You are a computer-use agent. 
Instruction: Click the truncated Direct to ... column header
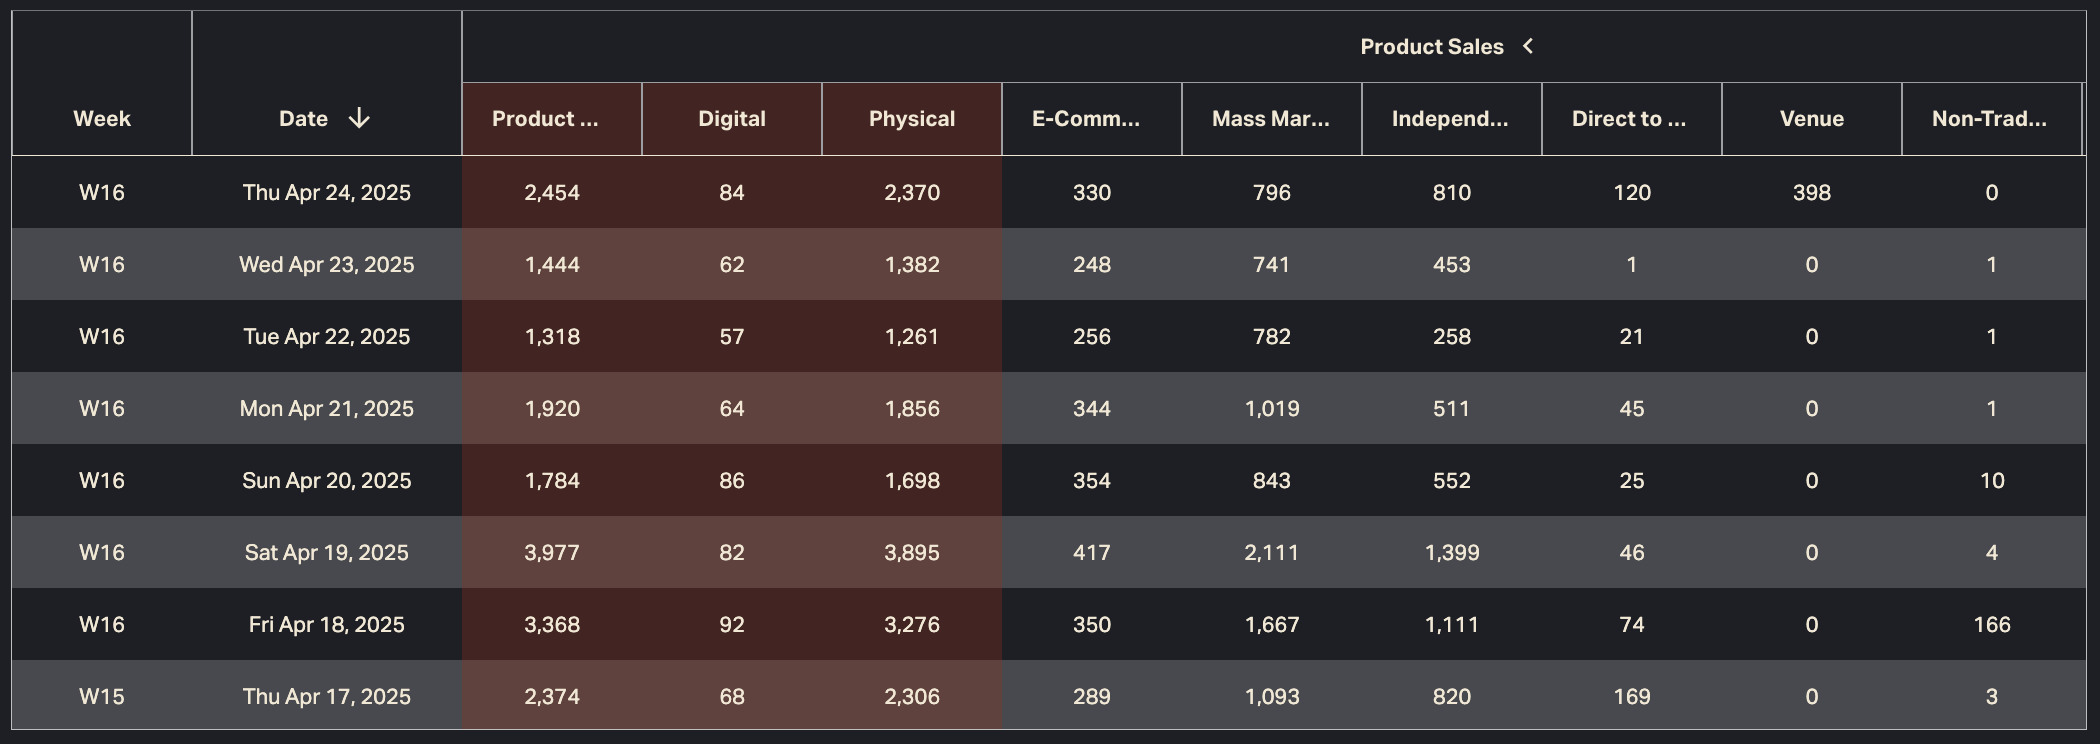click(x=1629, y=119)
